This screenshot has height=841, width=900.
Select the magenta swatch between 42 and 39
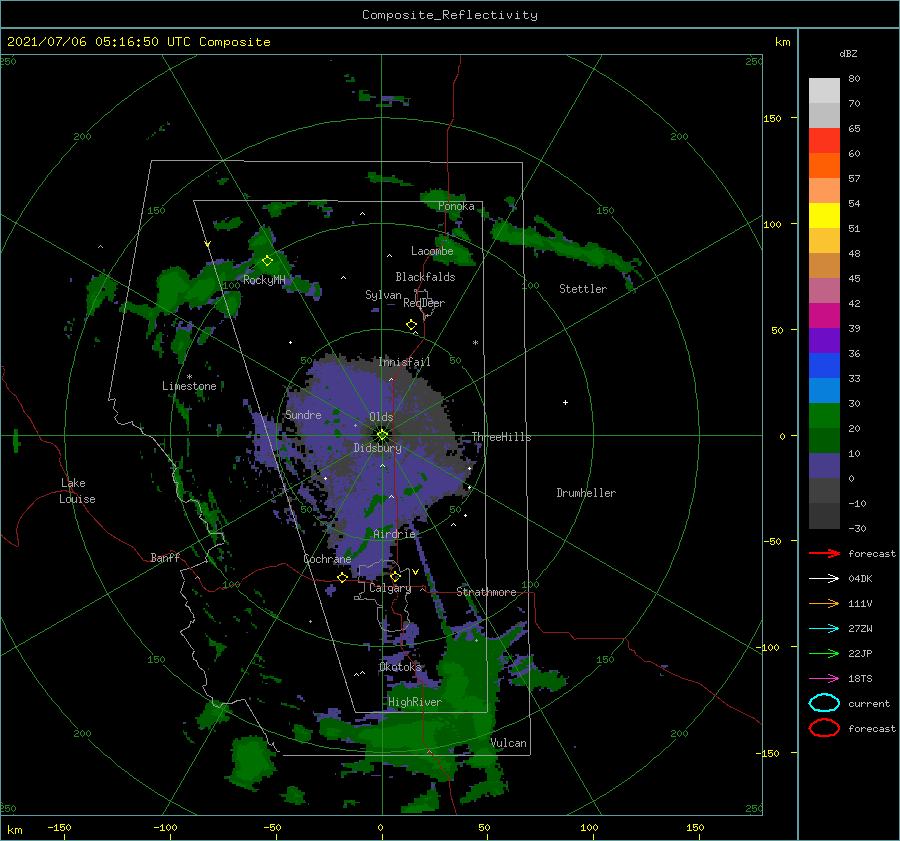pyautogui.click(x=824, y=316)
